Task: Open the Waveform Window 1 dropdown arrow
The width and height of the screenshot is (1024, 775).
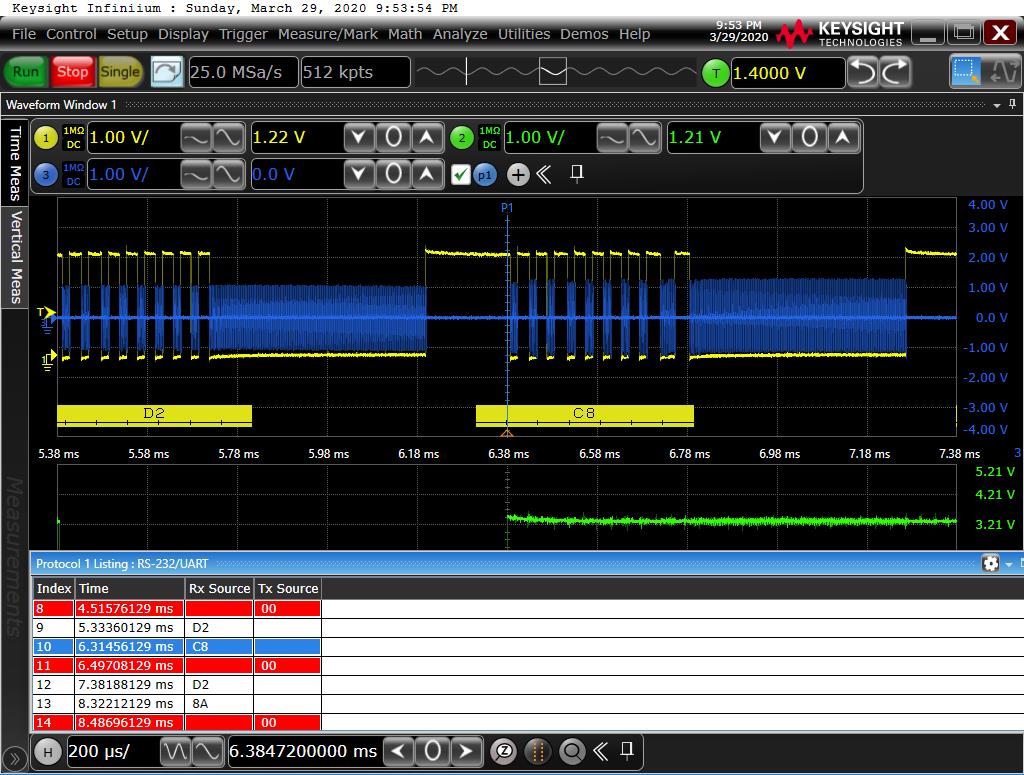Action: pos(997,105)
